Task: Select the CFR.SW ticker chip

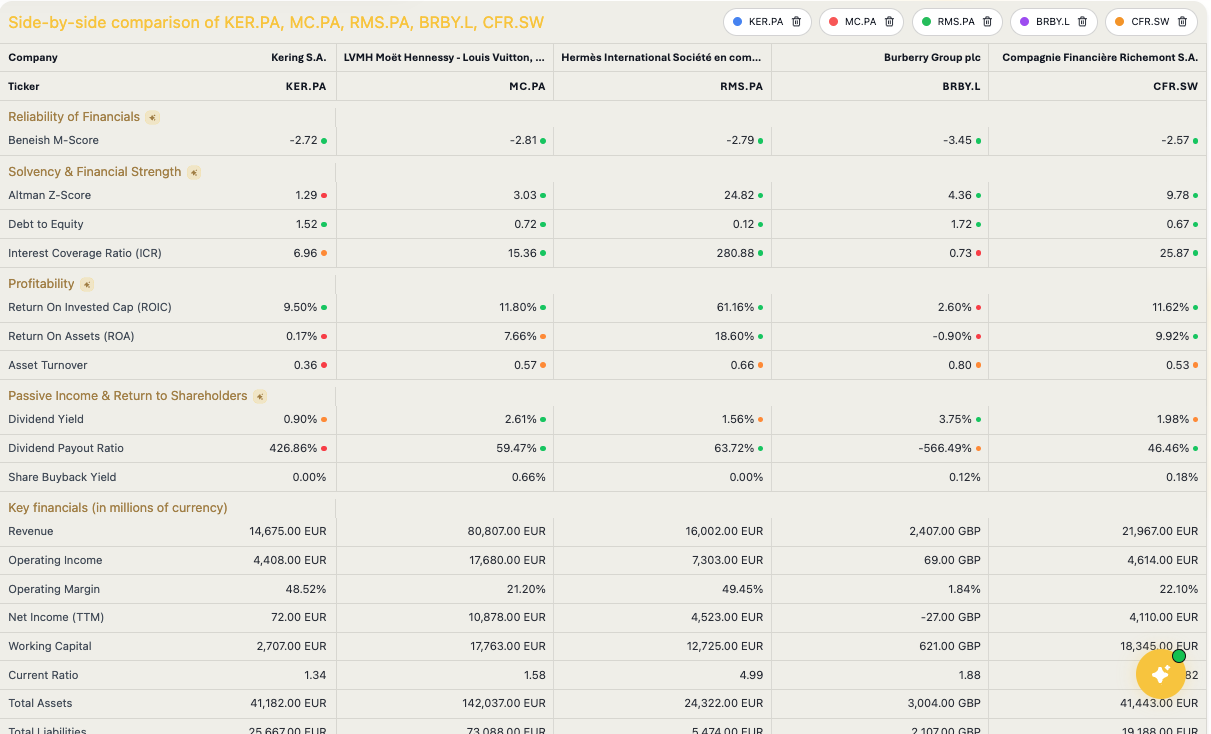Action: click(1150, 22)
